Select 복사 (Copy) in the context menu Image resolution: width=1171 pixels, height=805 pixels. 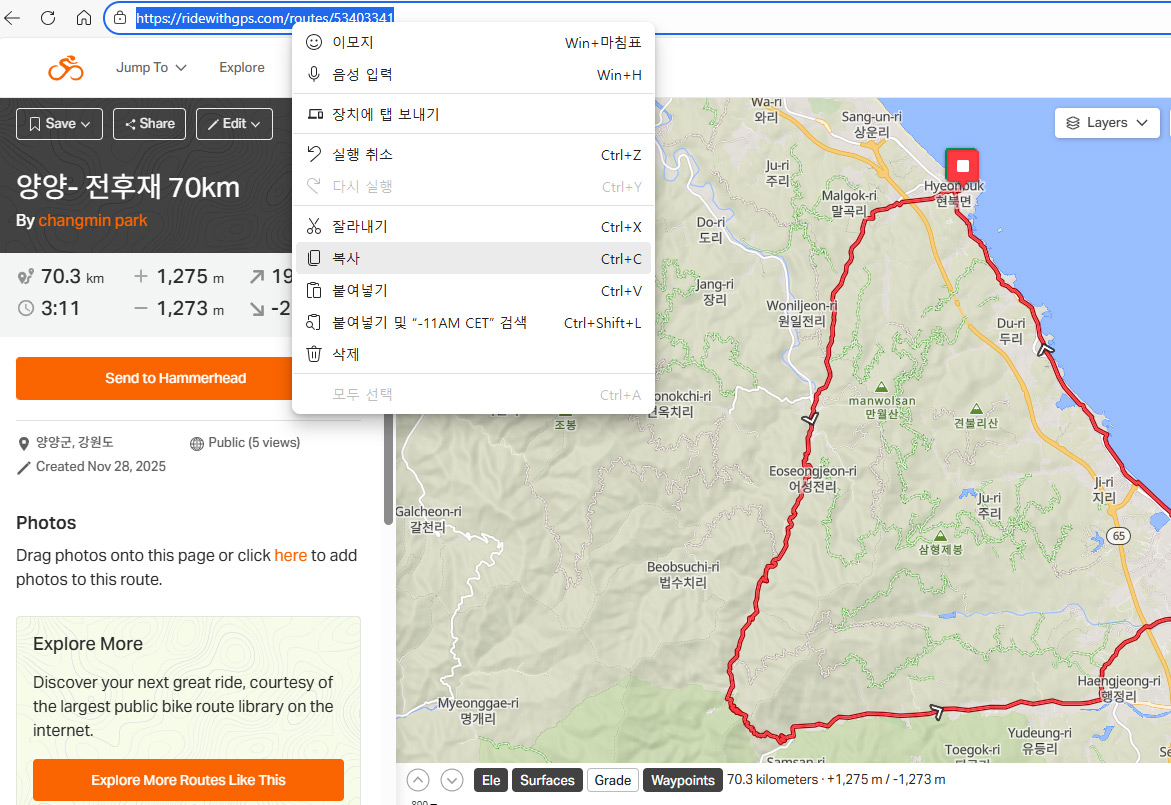(473, 258)
